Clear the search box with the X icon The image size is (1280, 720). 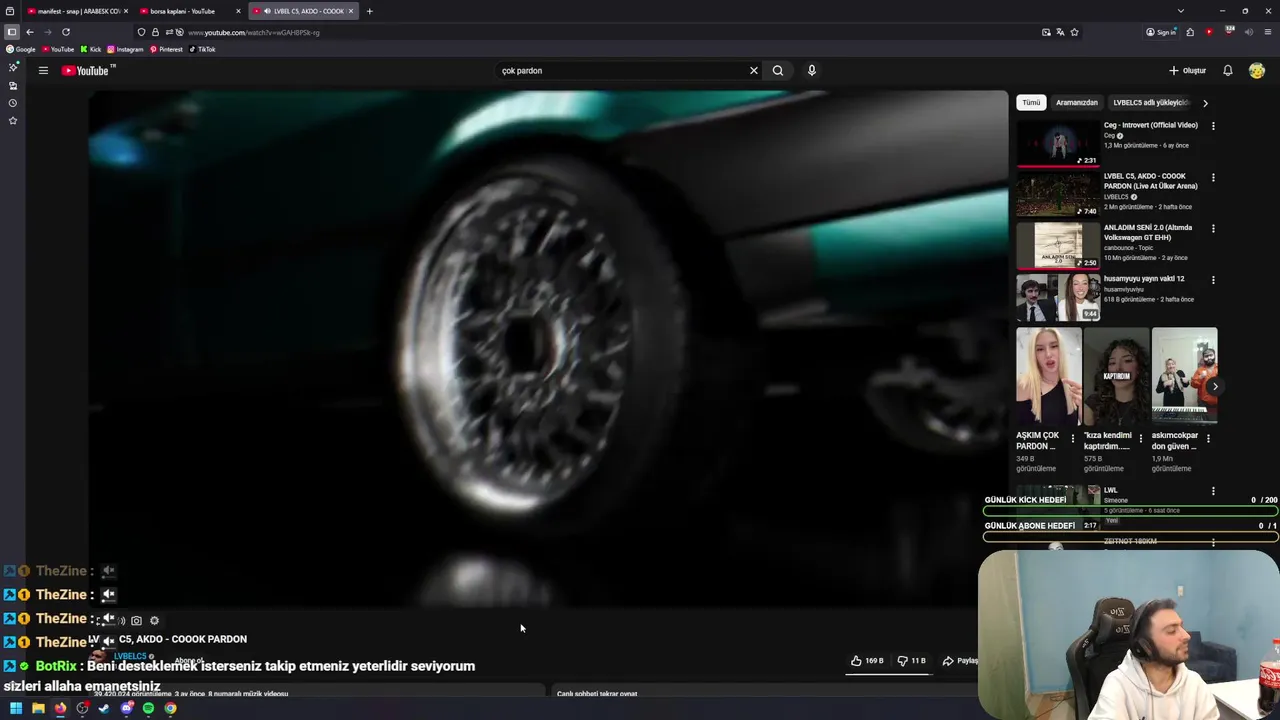point(754,70)
